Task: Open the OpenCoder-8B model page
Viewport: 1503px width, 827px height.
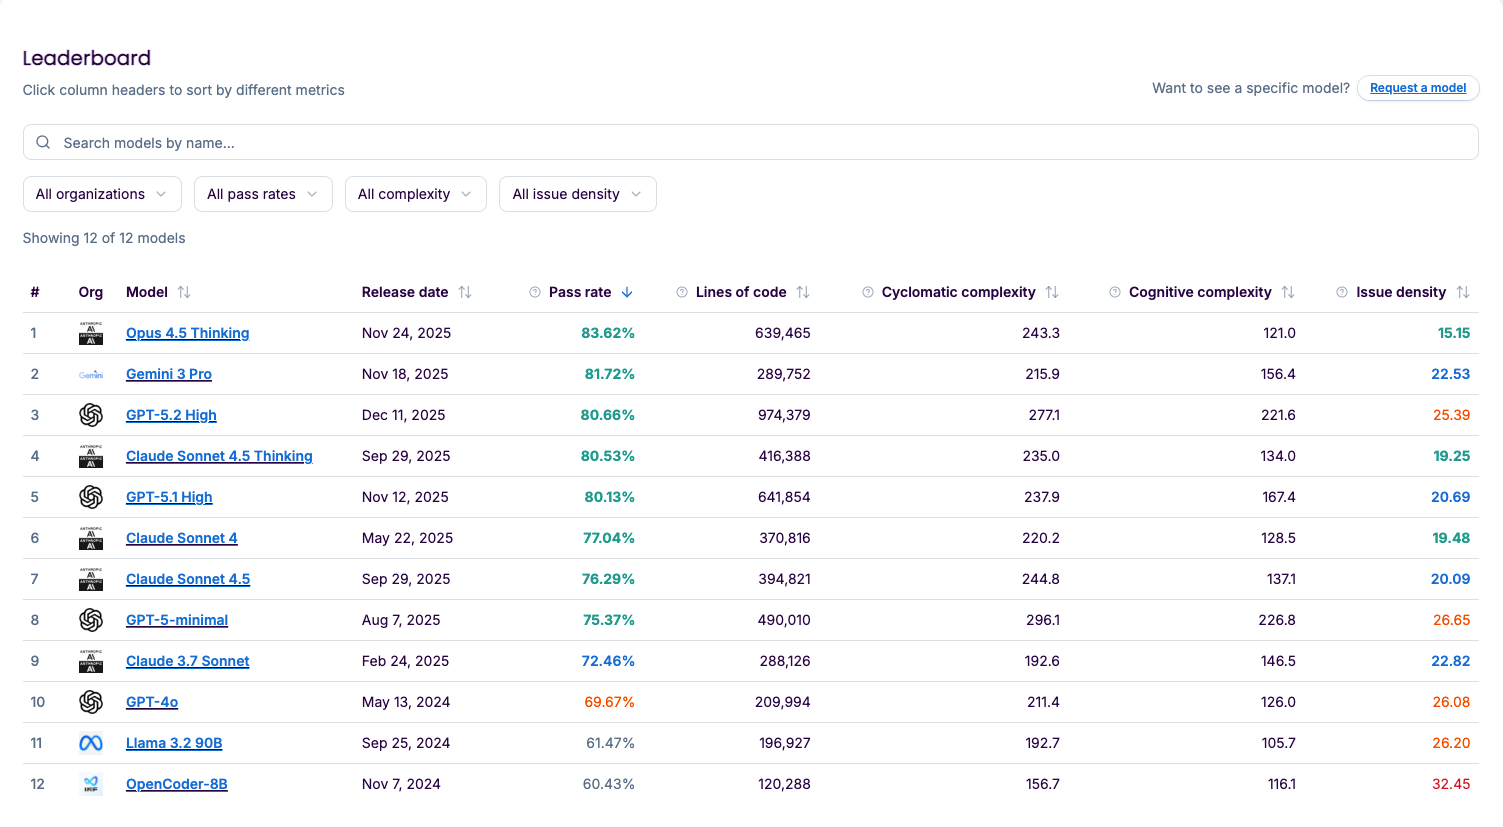Action: (x=176, y=784)
